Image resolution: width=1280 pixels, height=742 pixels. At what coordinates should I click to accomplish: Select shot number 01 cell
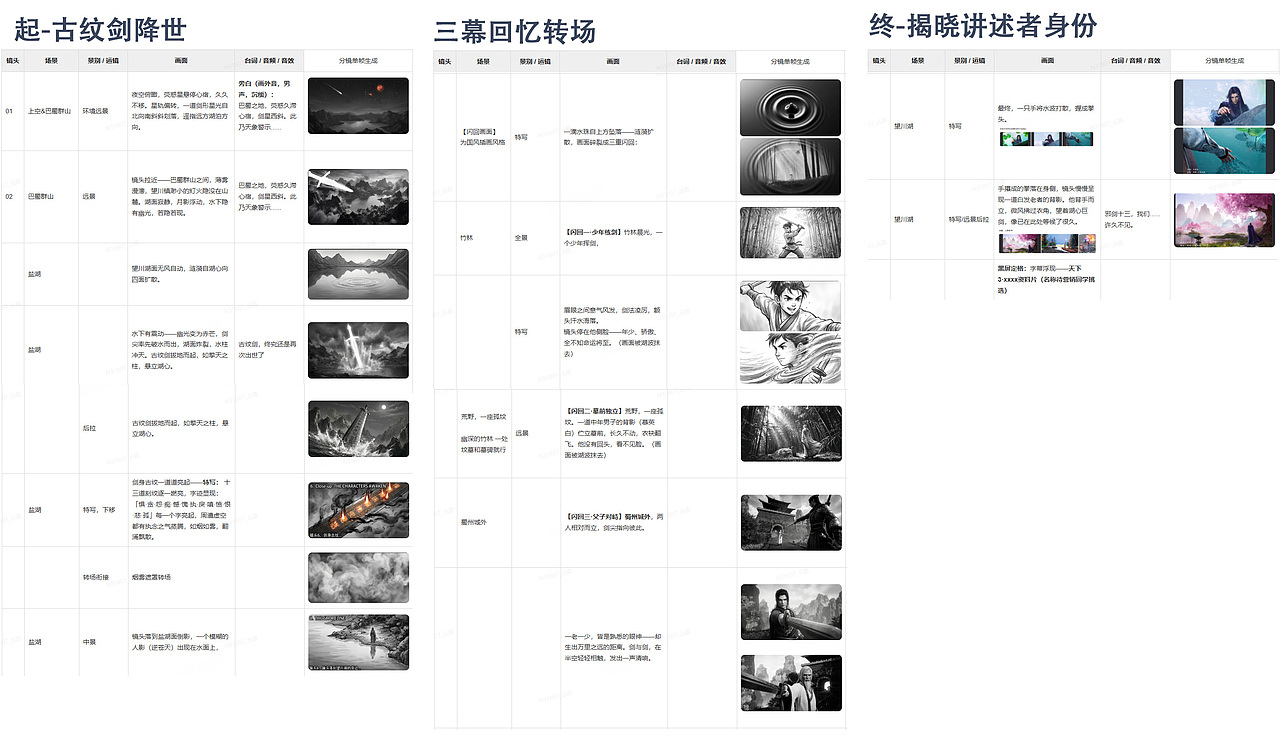[10, 111]
